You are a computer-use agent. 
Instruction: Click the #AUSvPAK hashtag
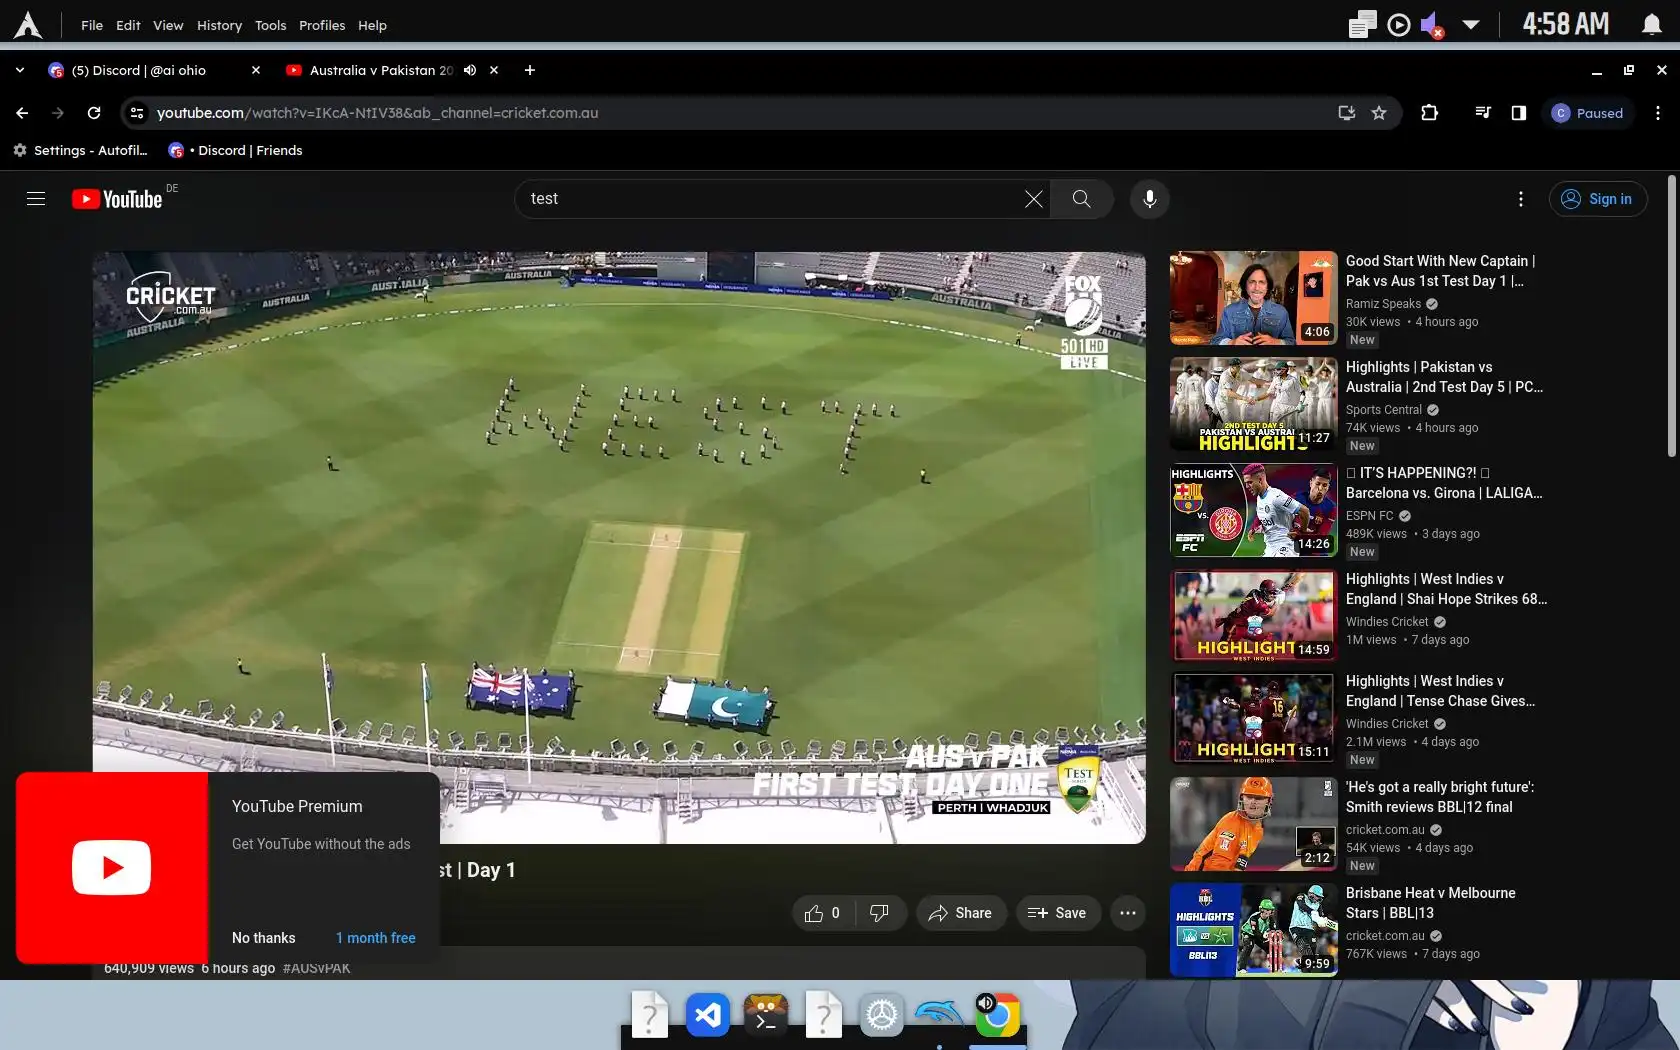click(x=317, y=968)
